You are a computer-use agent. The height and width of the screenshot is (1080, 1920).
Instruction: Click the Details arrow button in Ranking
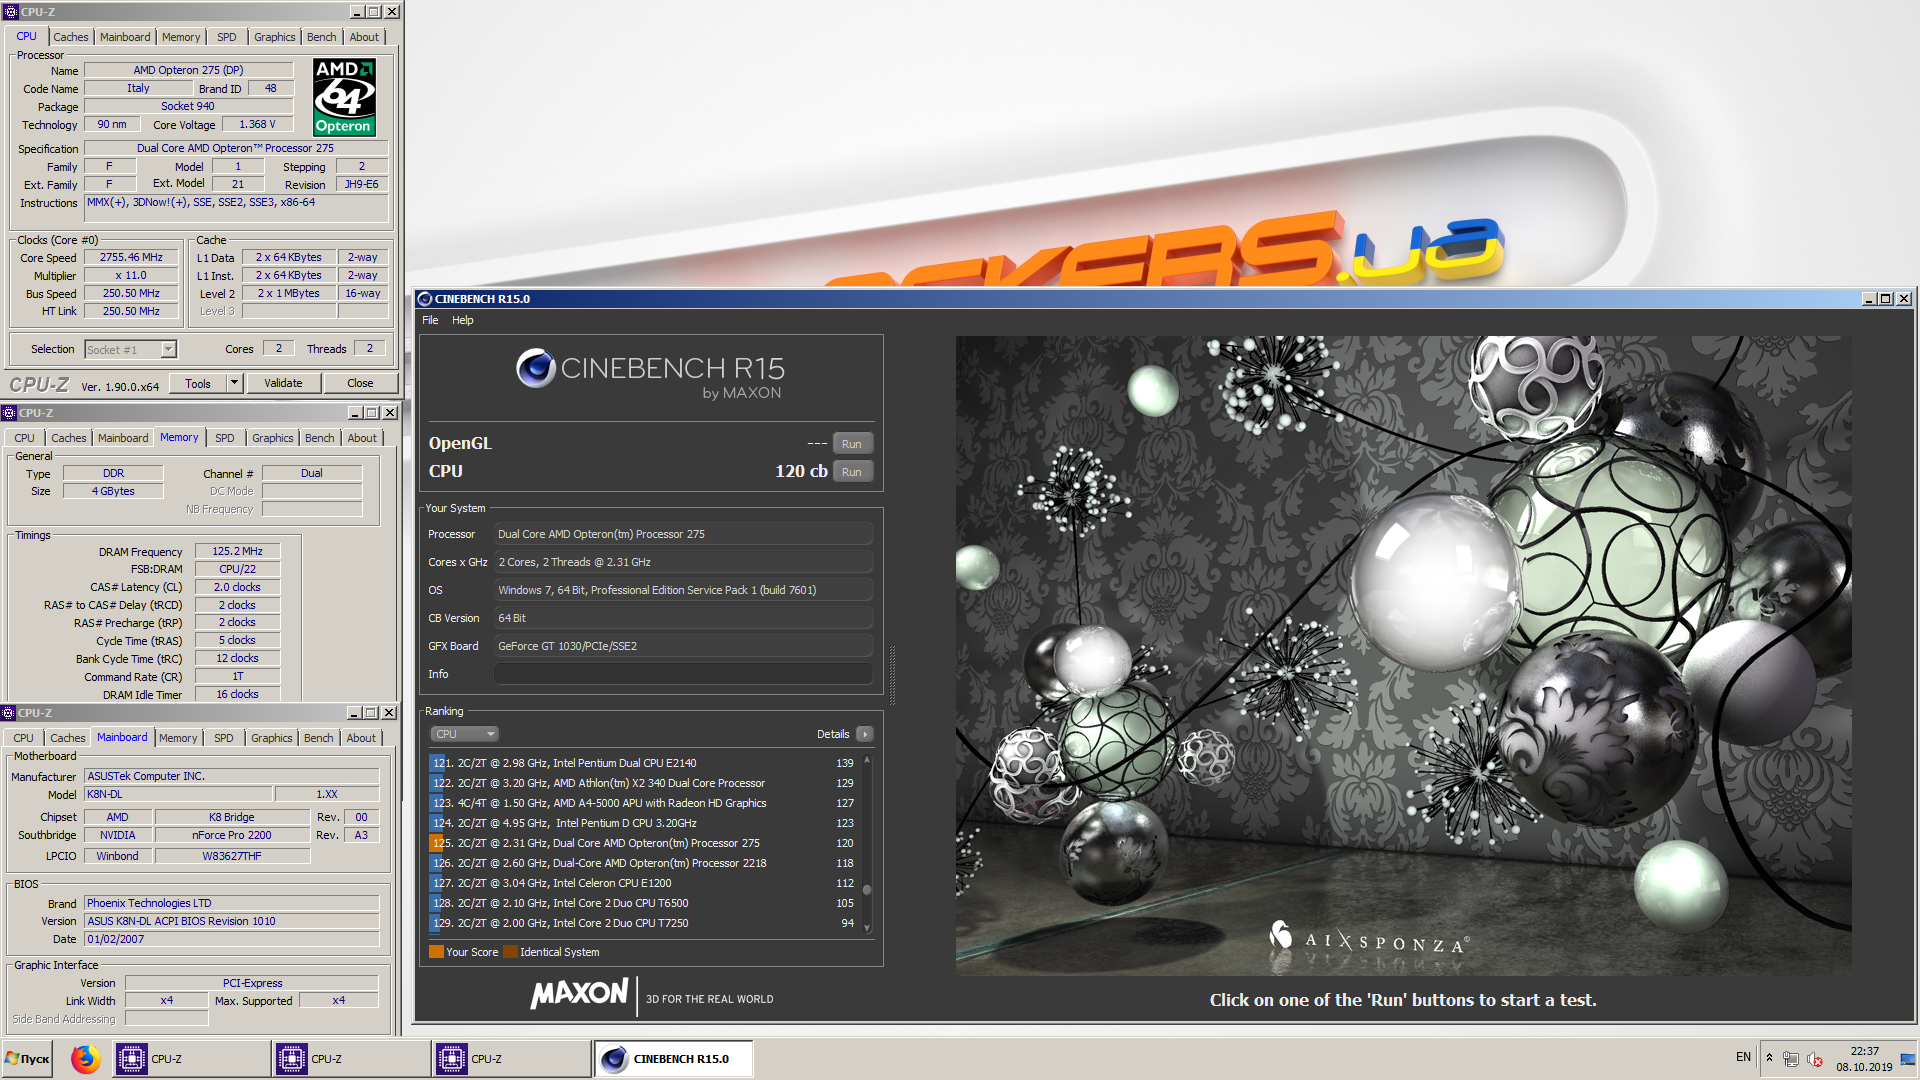(865, 734)
